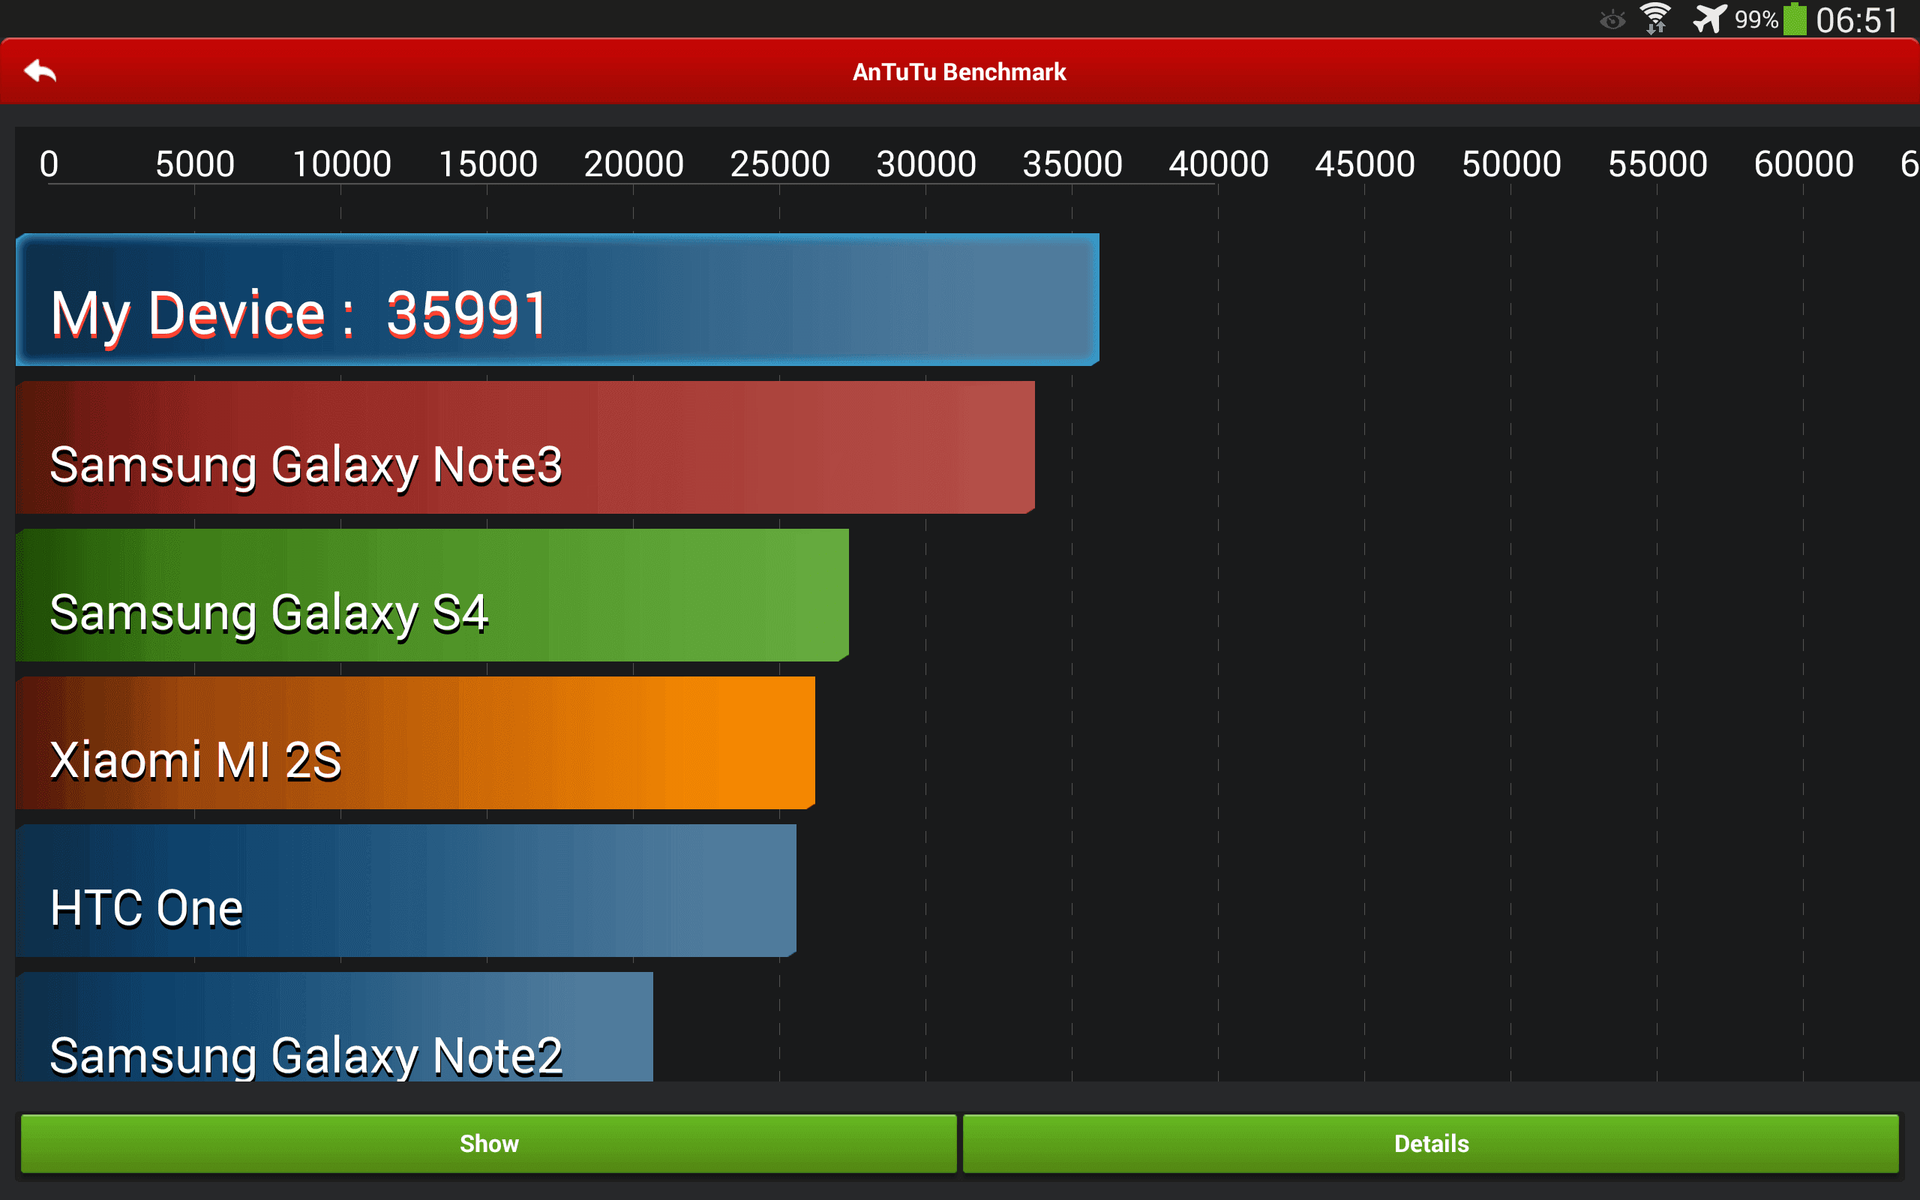Screen dimensions: 1920x1200
Task: Click the 60000 axis label
Action: click(x=1804, y=163)
